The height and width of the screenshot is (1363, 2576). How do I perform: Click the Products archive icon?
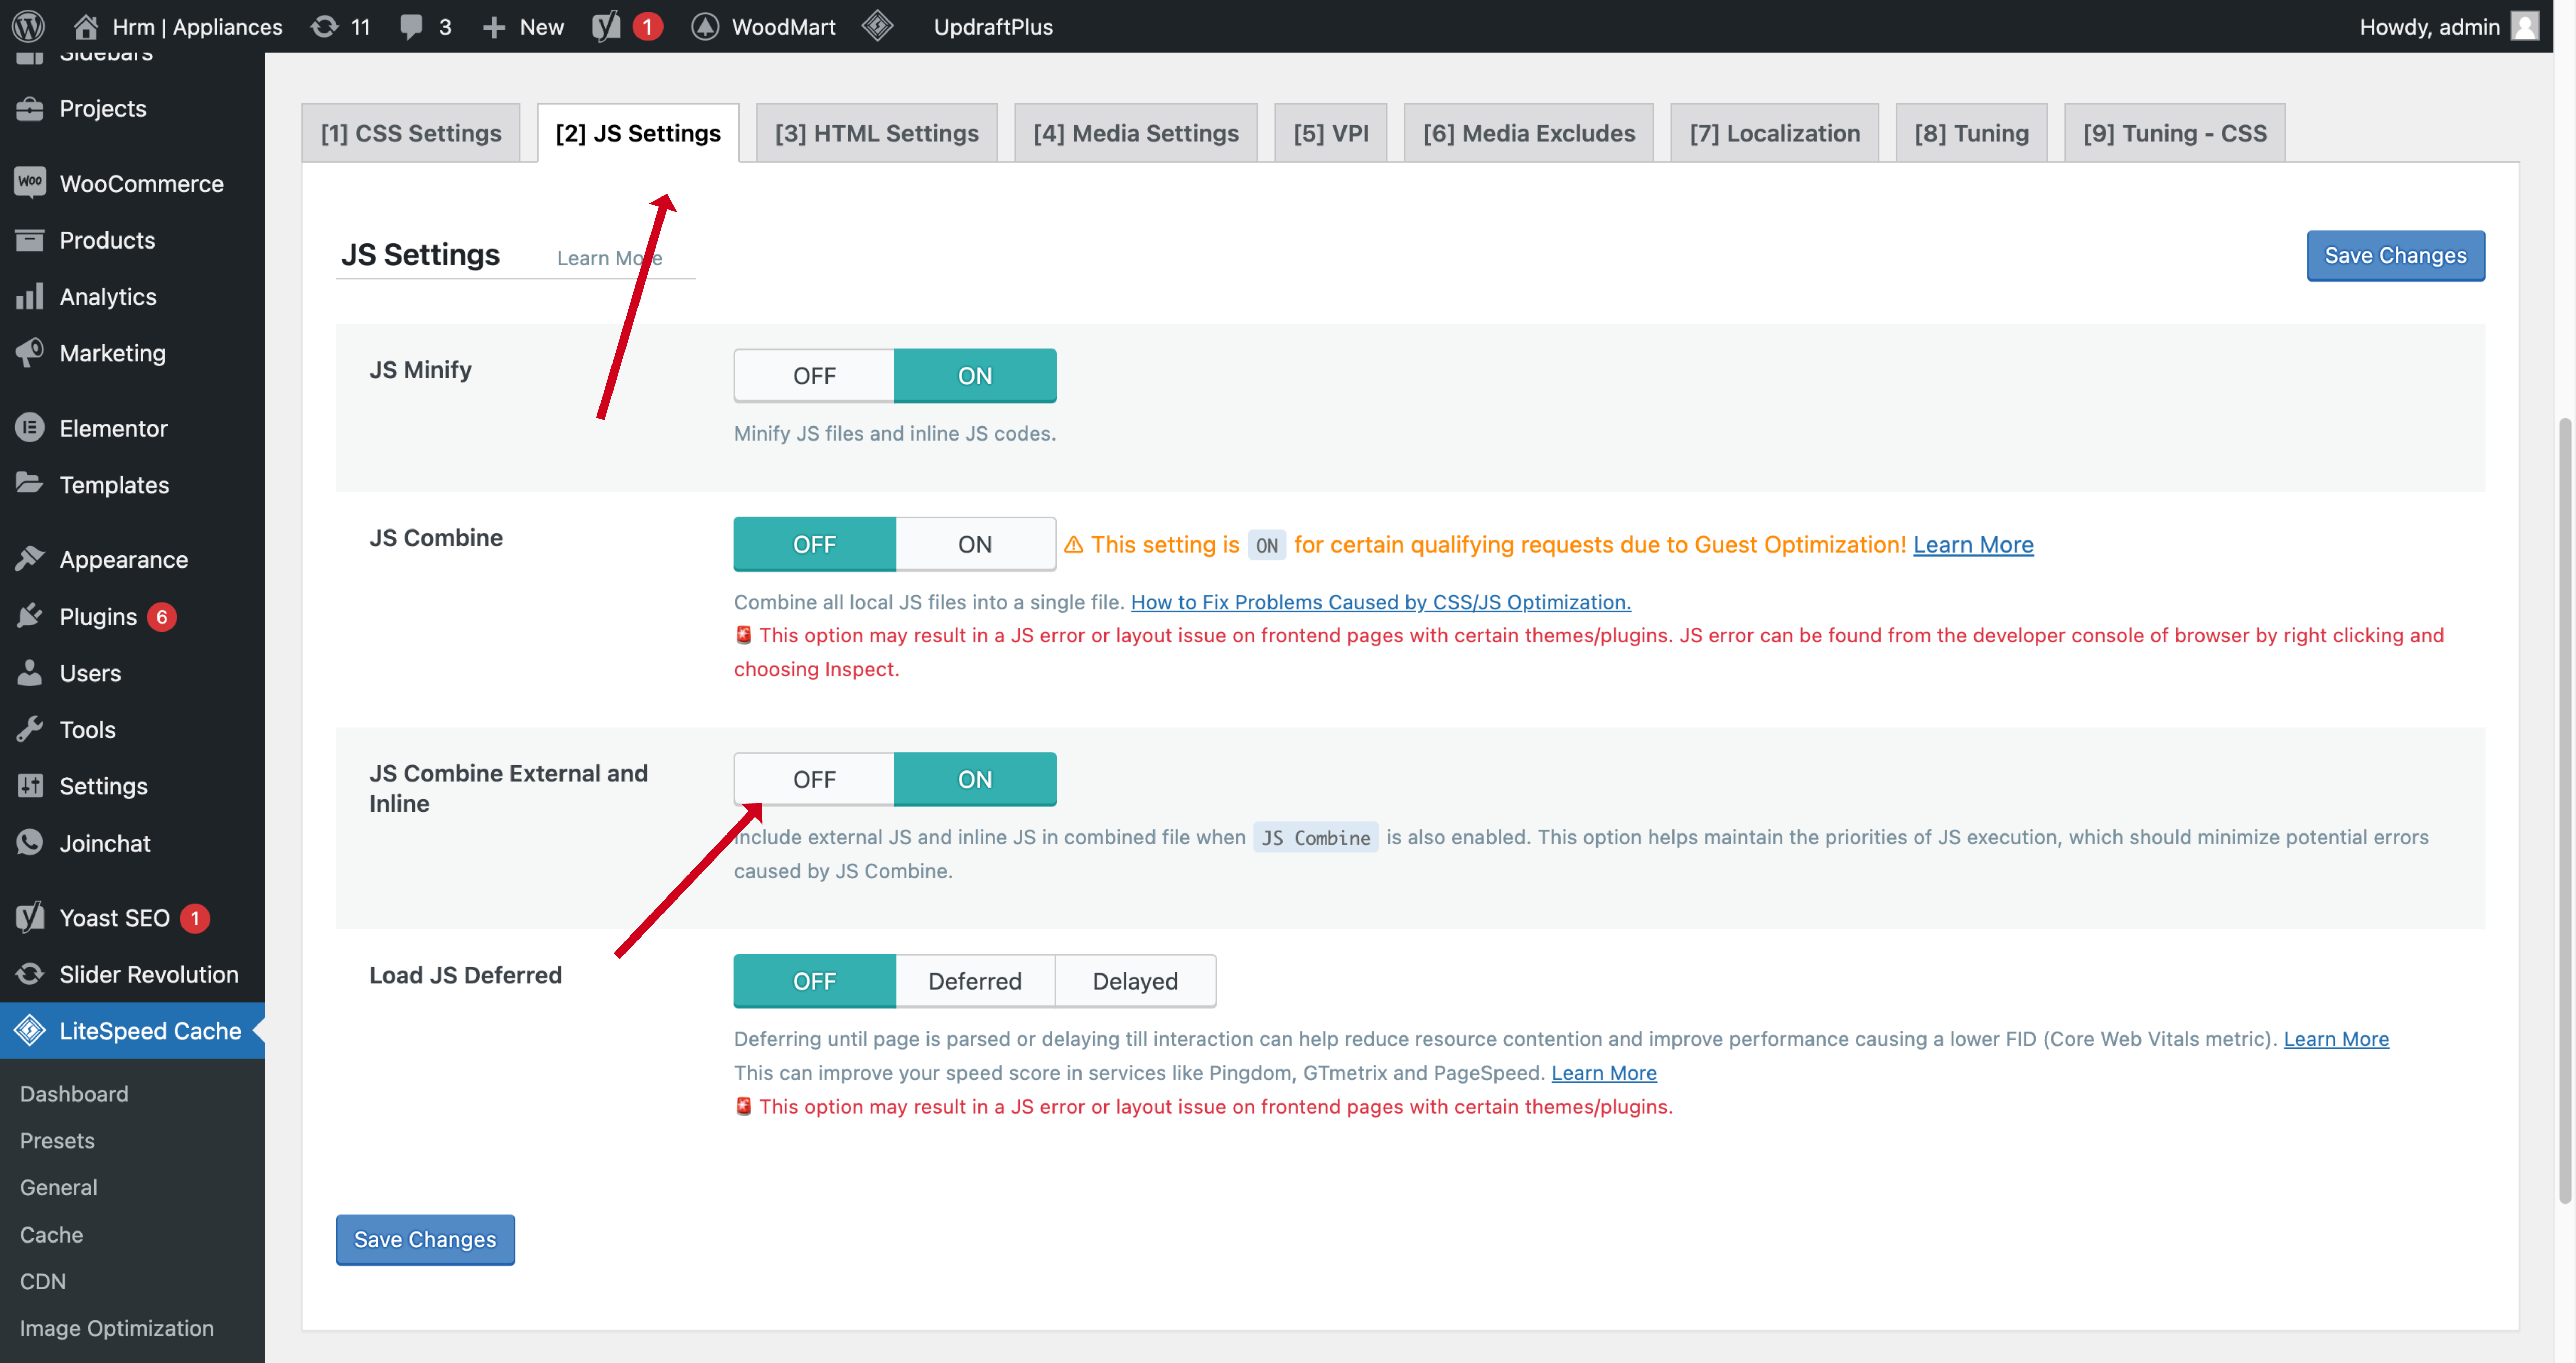click(30, 240)
